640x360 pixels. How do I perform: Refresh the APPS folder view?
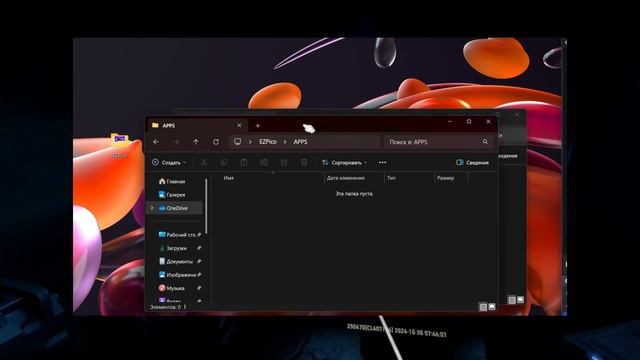216,142
